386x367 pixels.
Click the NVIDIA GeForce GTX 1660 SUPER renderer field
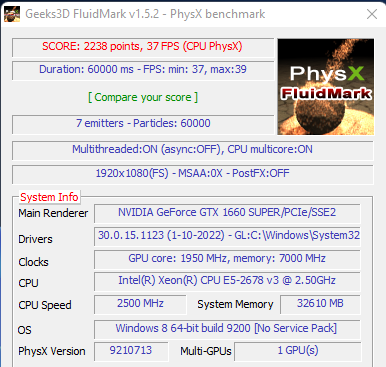tap(227, 213)
